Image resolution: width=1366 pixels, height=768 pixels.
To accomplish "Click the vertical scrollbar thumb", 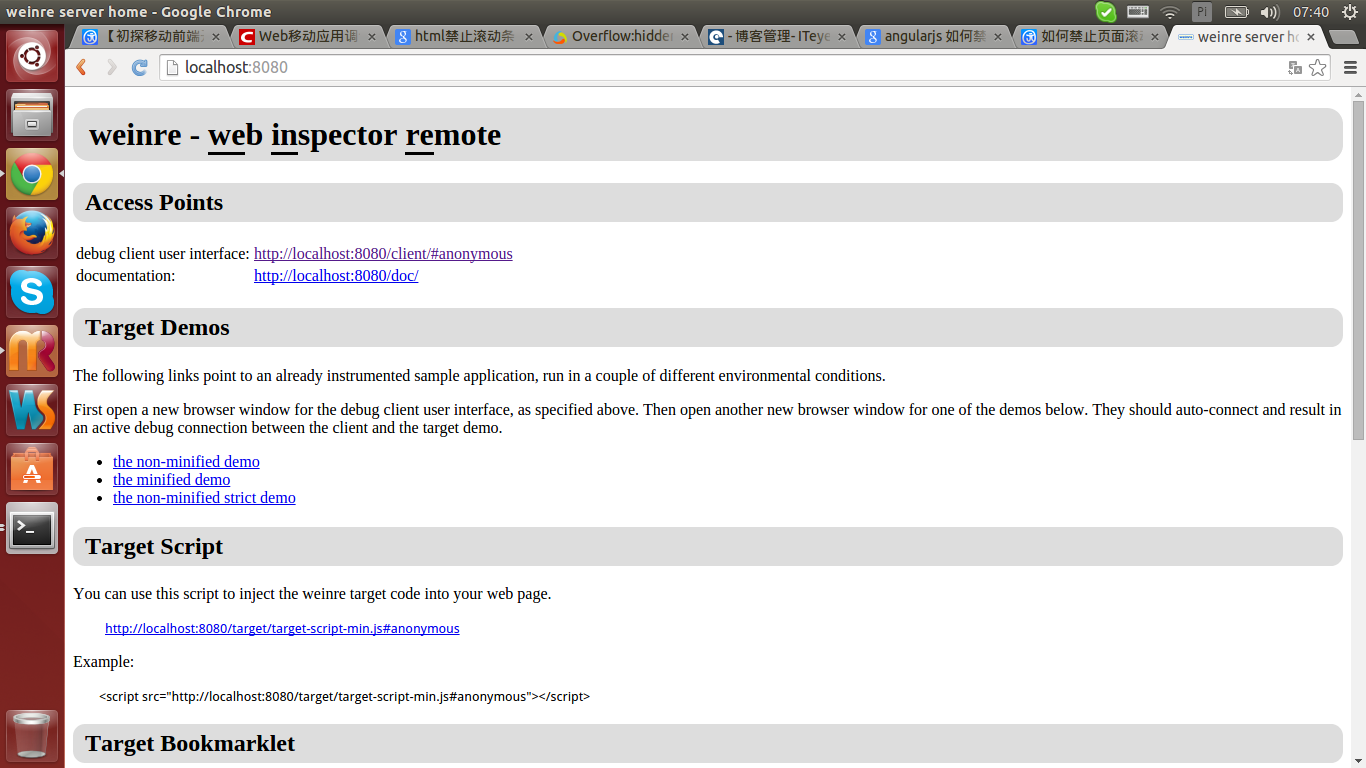I will pyautogui.click(x=1358, y=269).
